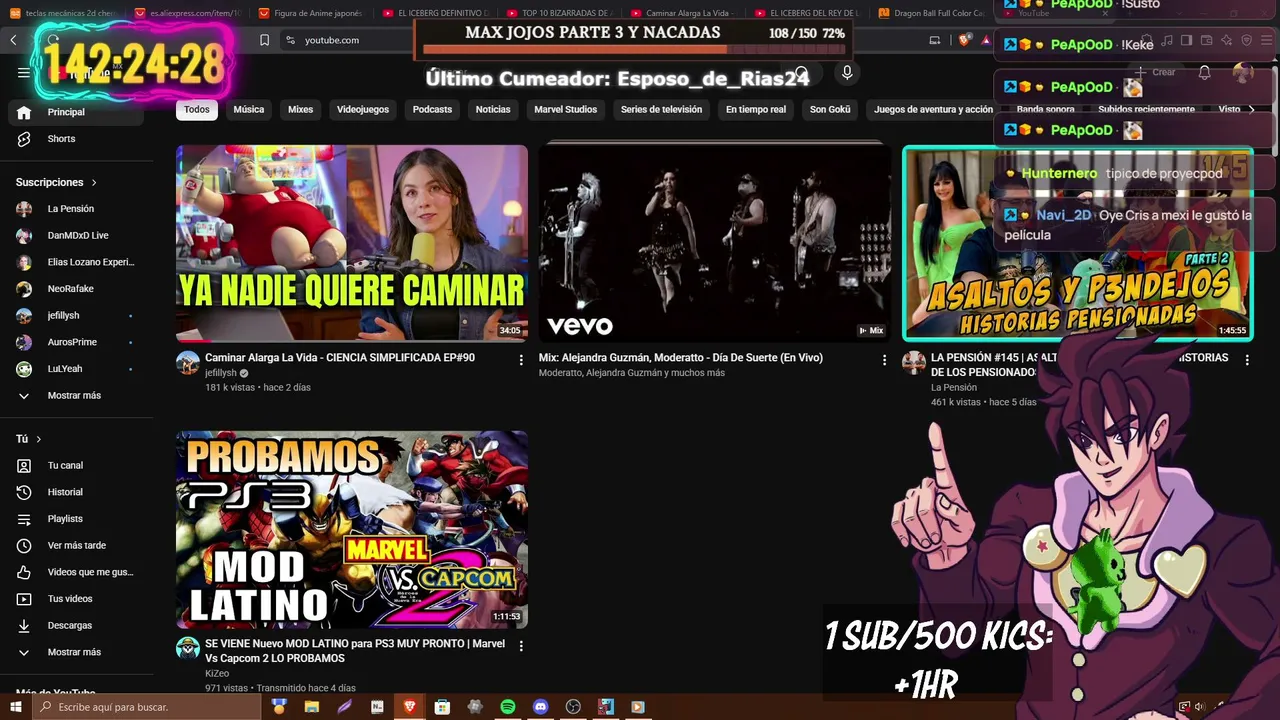1280x720 pixels.
Task: Switch to Dragon Ball Full Color browser tab
Action: (932, 13)
